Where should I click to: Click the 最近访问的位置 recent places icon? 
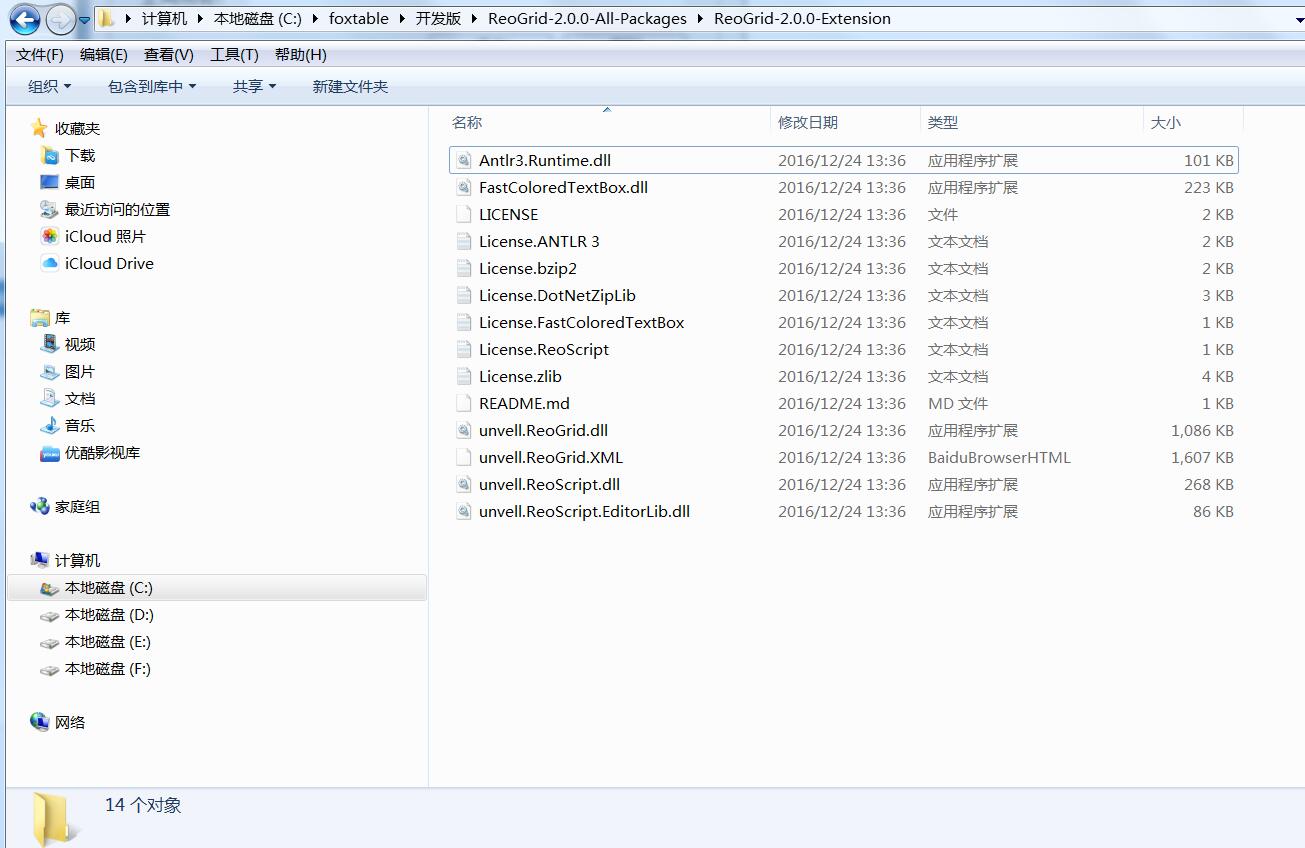[50, 209]
